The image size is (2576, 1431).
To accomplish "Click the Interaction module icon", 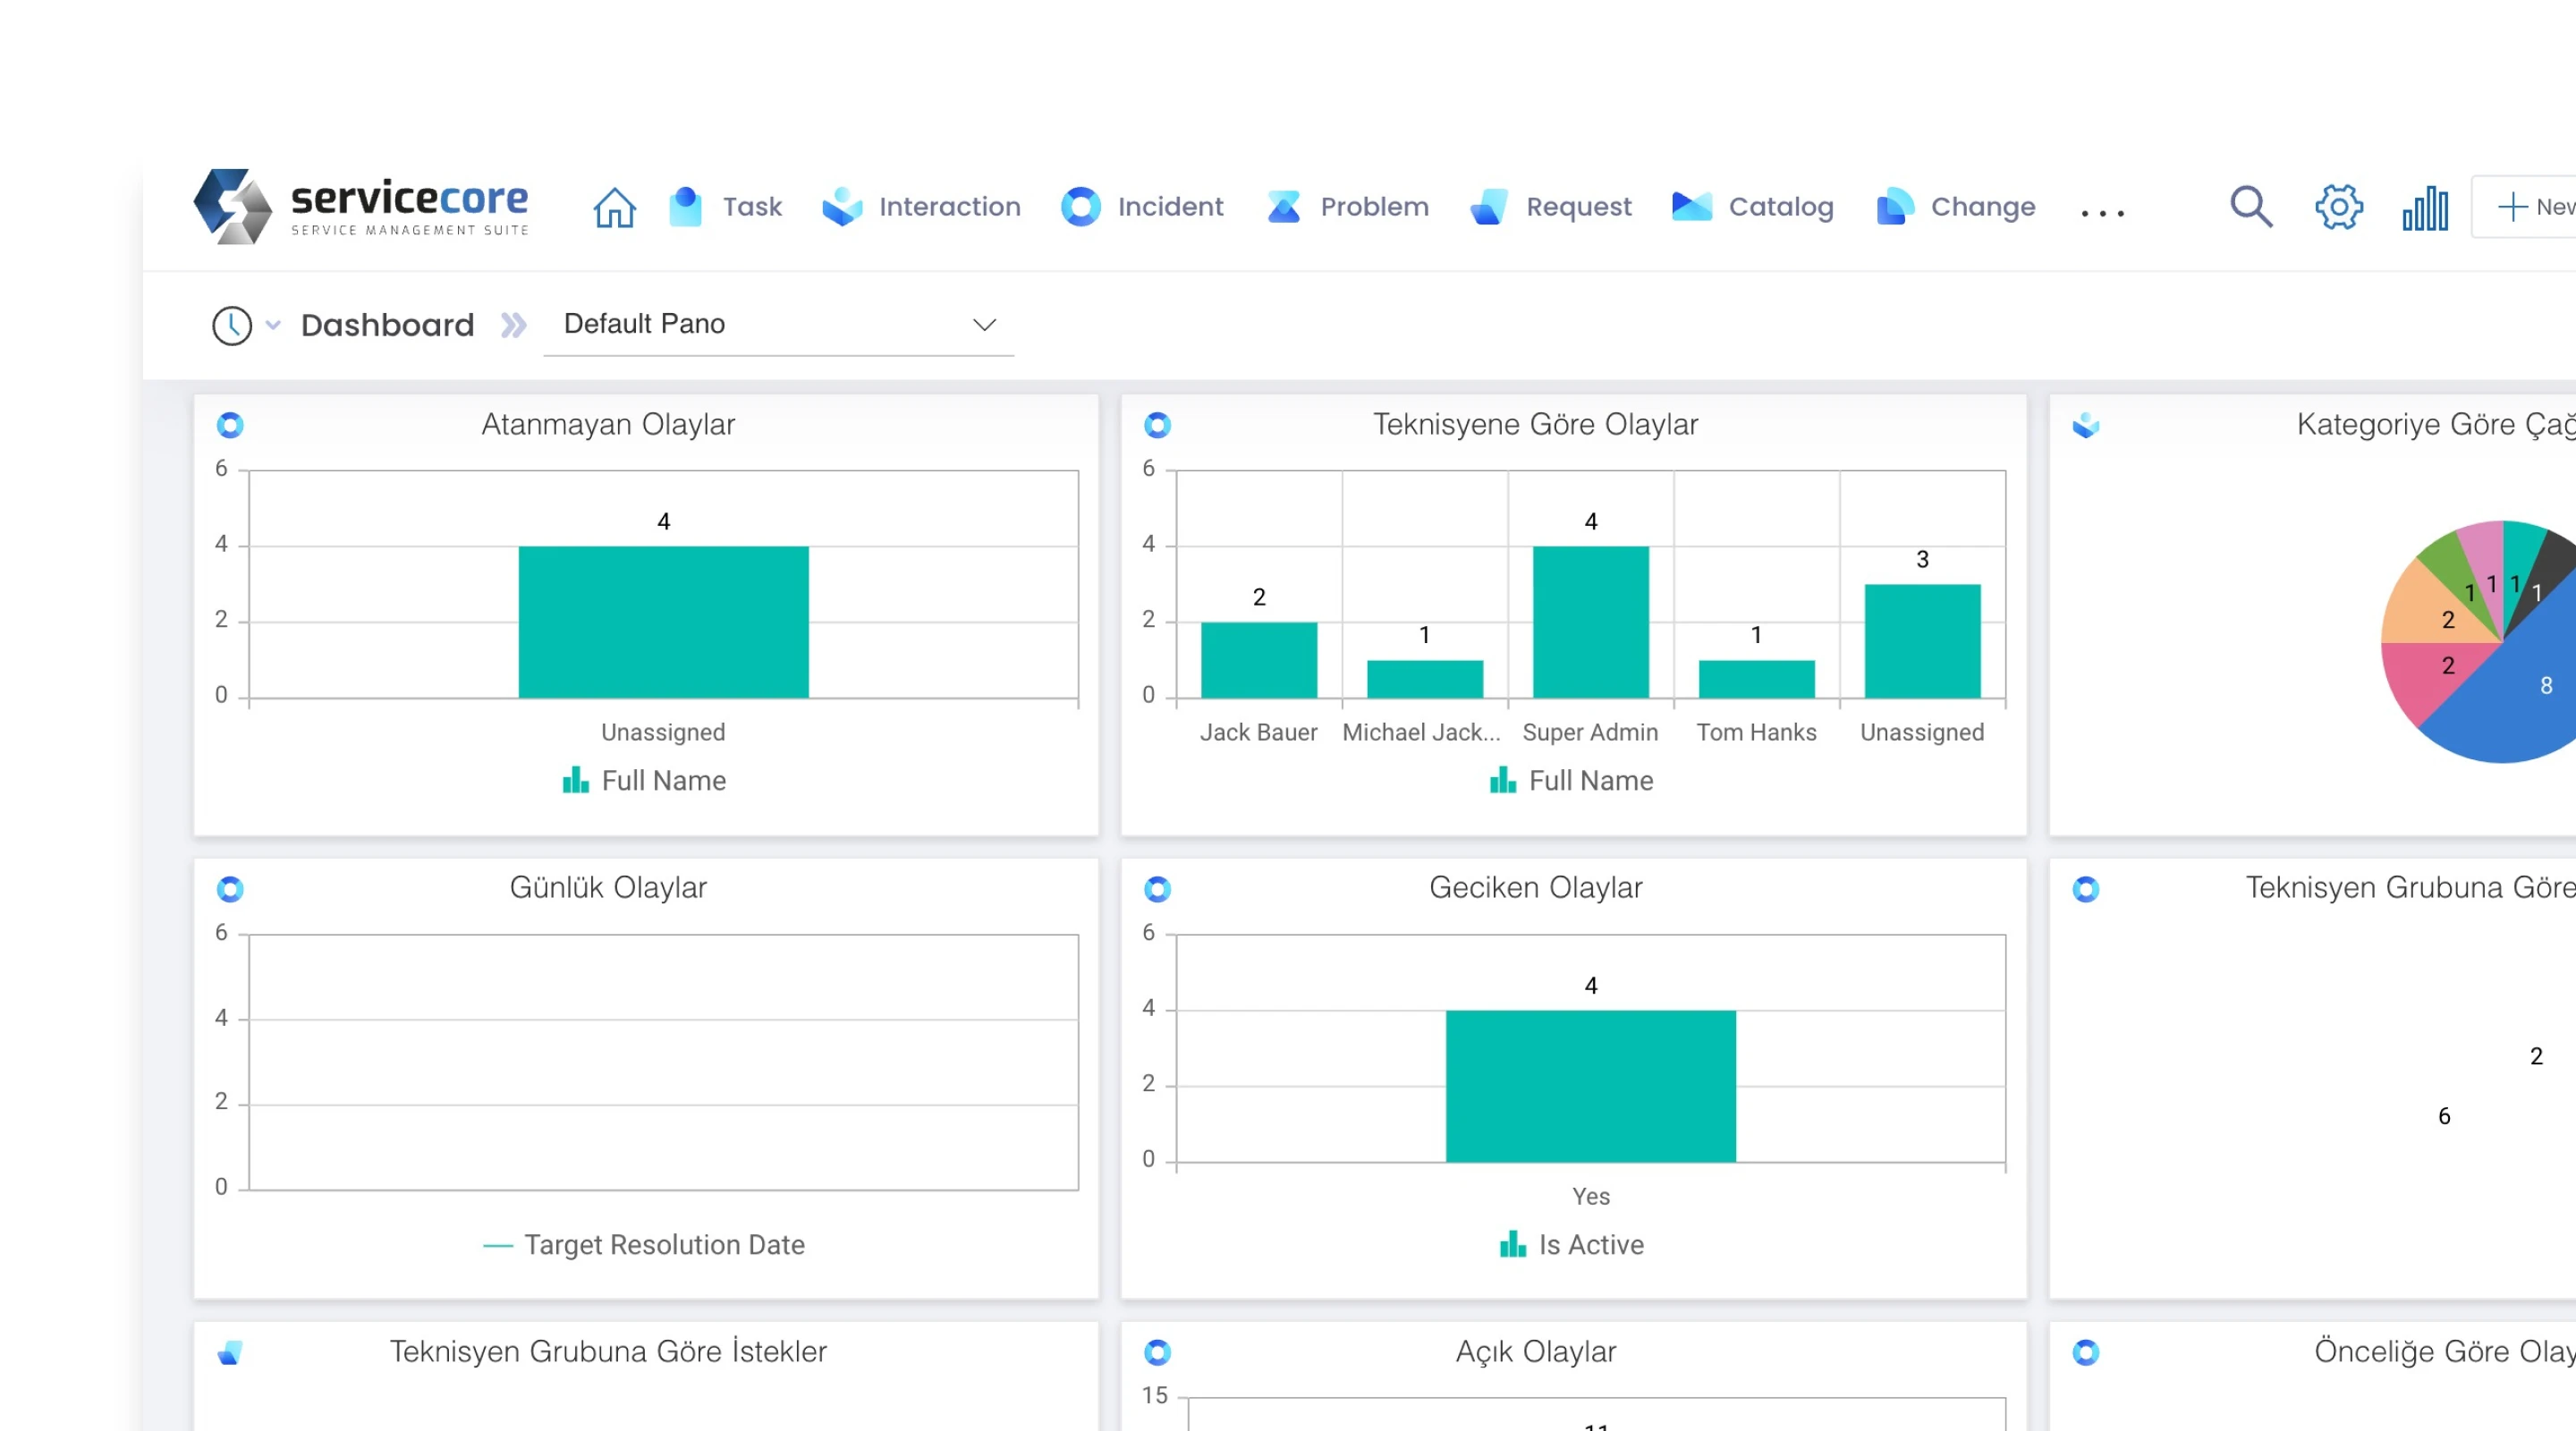I will pos(842,207).
